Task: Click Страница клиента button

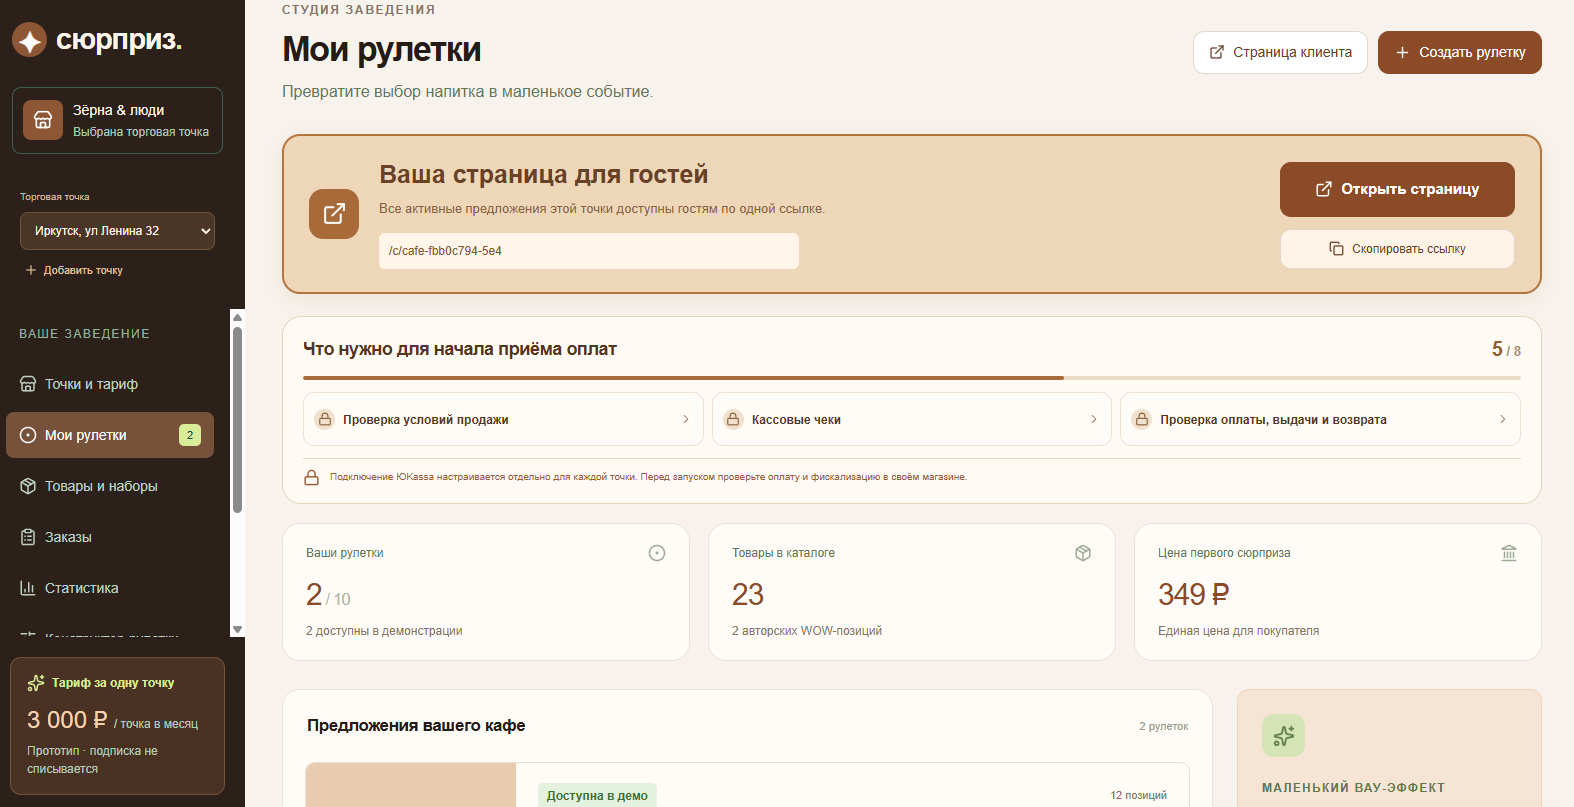Action: [x=1280, y=52]
